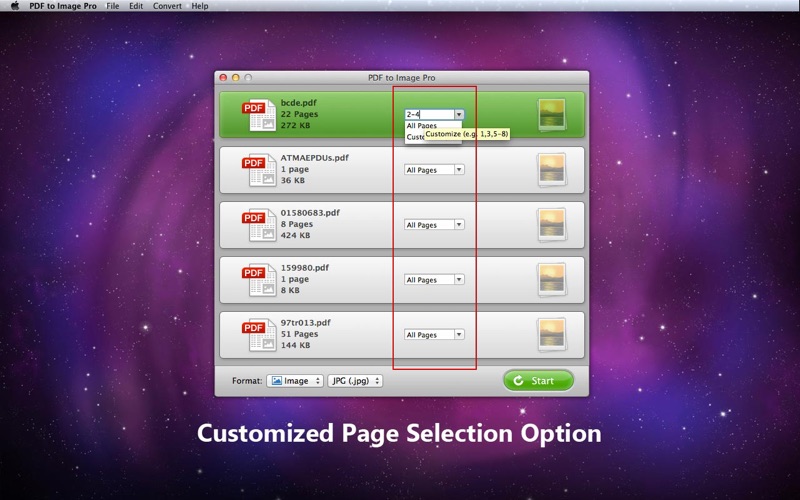Screen dimensions: 800x500
Task: Choose All Pages in the open dropdown list
Action: (422, 126)
